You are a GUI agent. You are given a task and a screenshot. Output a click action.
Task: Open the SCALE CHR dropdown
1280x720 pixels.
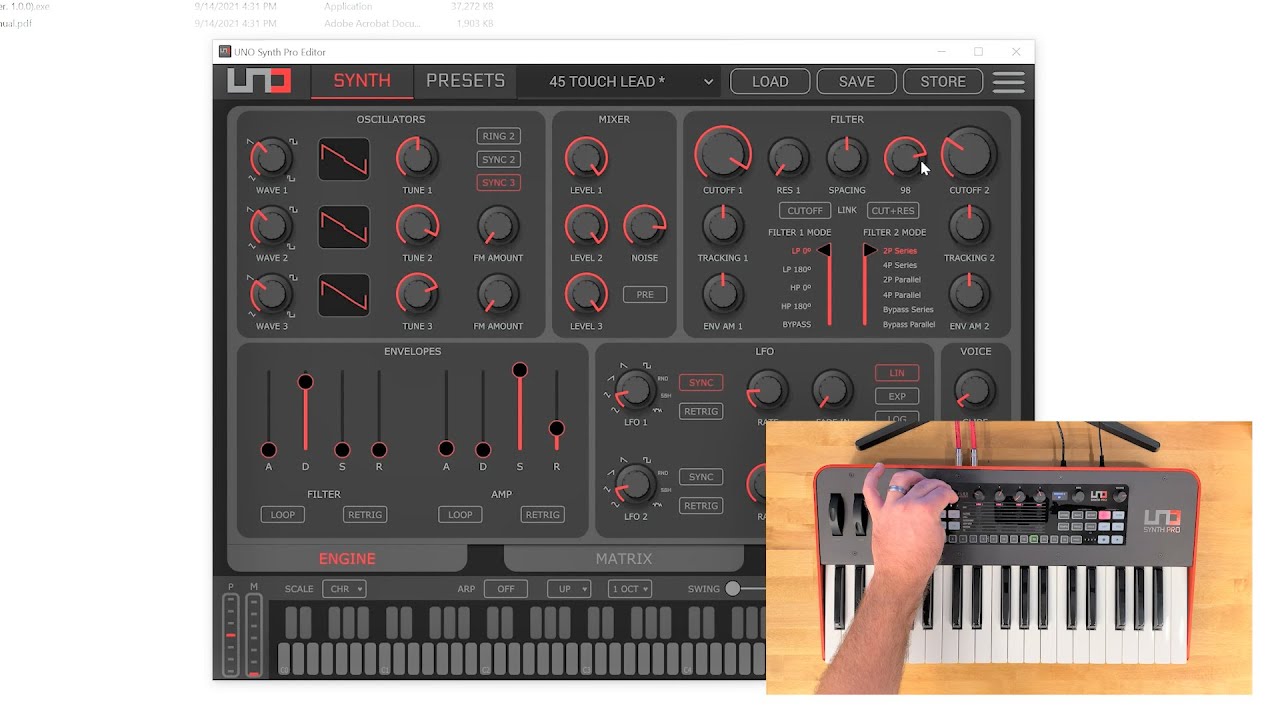pyautogui.click(x=344, y=589)
